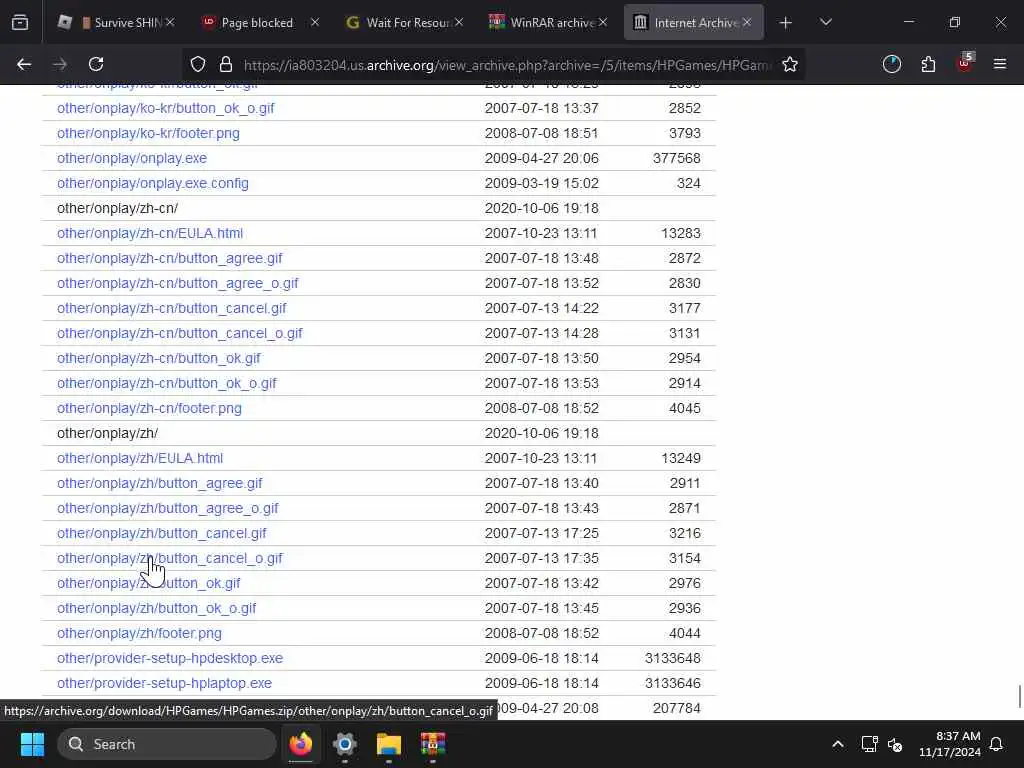Click the other/onplay/zh/ folder row text
The image size is (1024, 768).
(107, 434)
